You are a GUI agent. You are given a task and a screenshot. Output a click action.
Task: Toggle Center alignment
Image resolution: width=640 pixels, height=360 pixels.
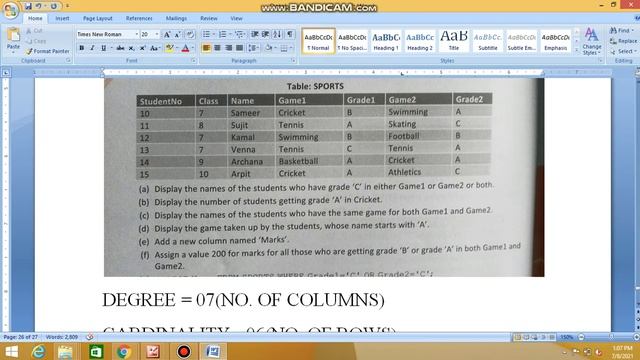217,48
